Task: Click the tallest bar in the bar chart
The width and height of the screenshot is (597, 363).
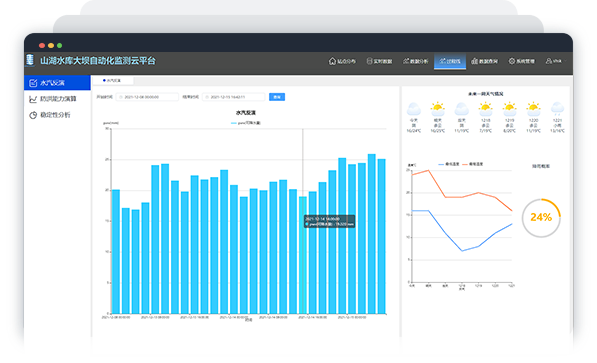Action: pyautogui.click(x=372, y=234)
